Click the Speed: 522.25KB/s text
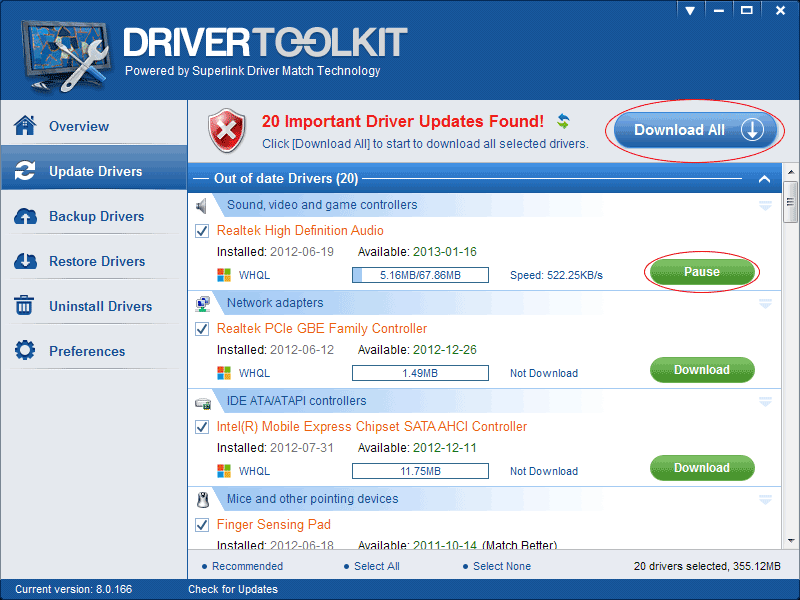Viewport: 800px width, 600px height. pyautogui.click(x=556, y=276)
